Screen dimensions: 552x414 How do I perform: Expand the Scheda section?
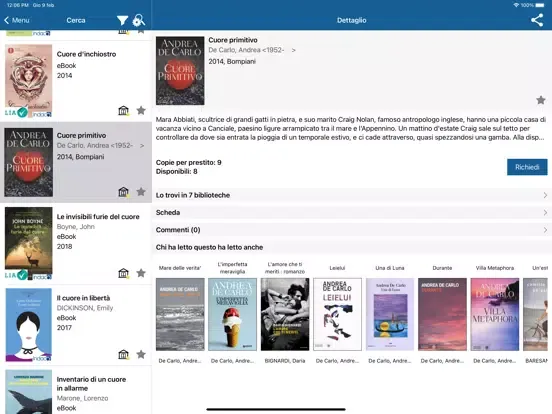[352, 212]
